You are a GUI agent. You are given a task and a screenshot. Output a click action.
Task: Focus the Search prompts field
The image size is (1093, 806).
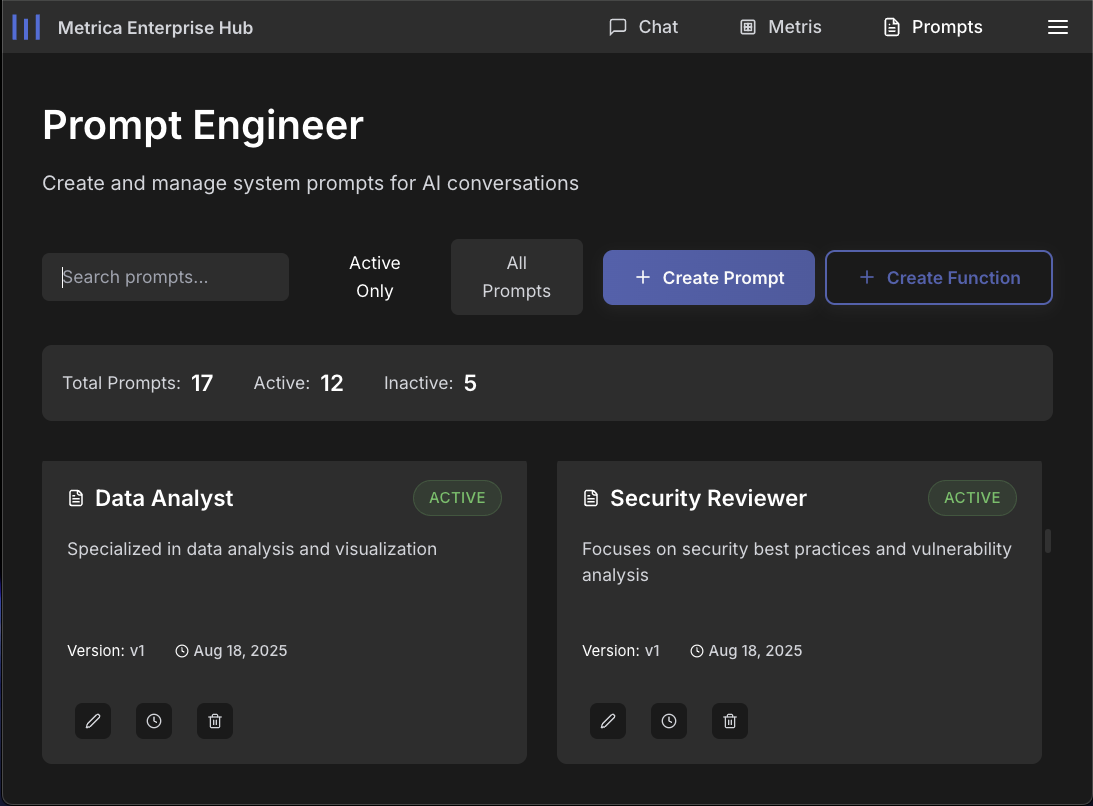coord(165,277)
